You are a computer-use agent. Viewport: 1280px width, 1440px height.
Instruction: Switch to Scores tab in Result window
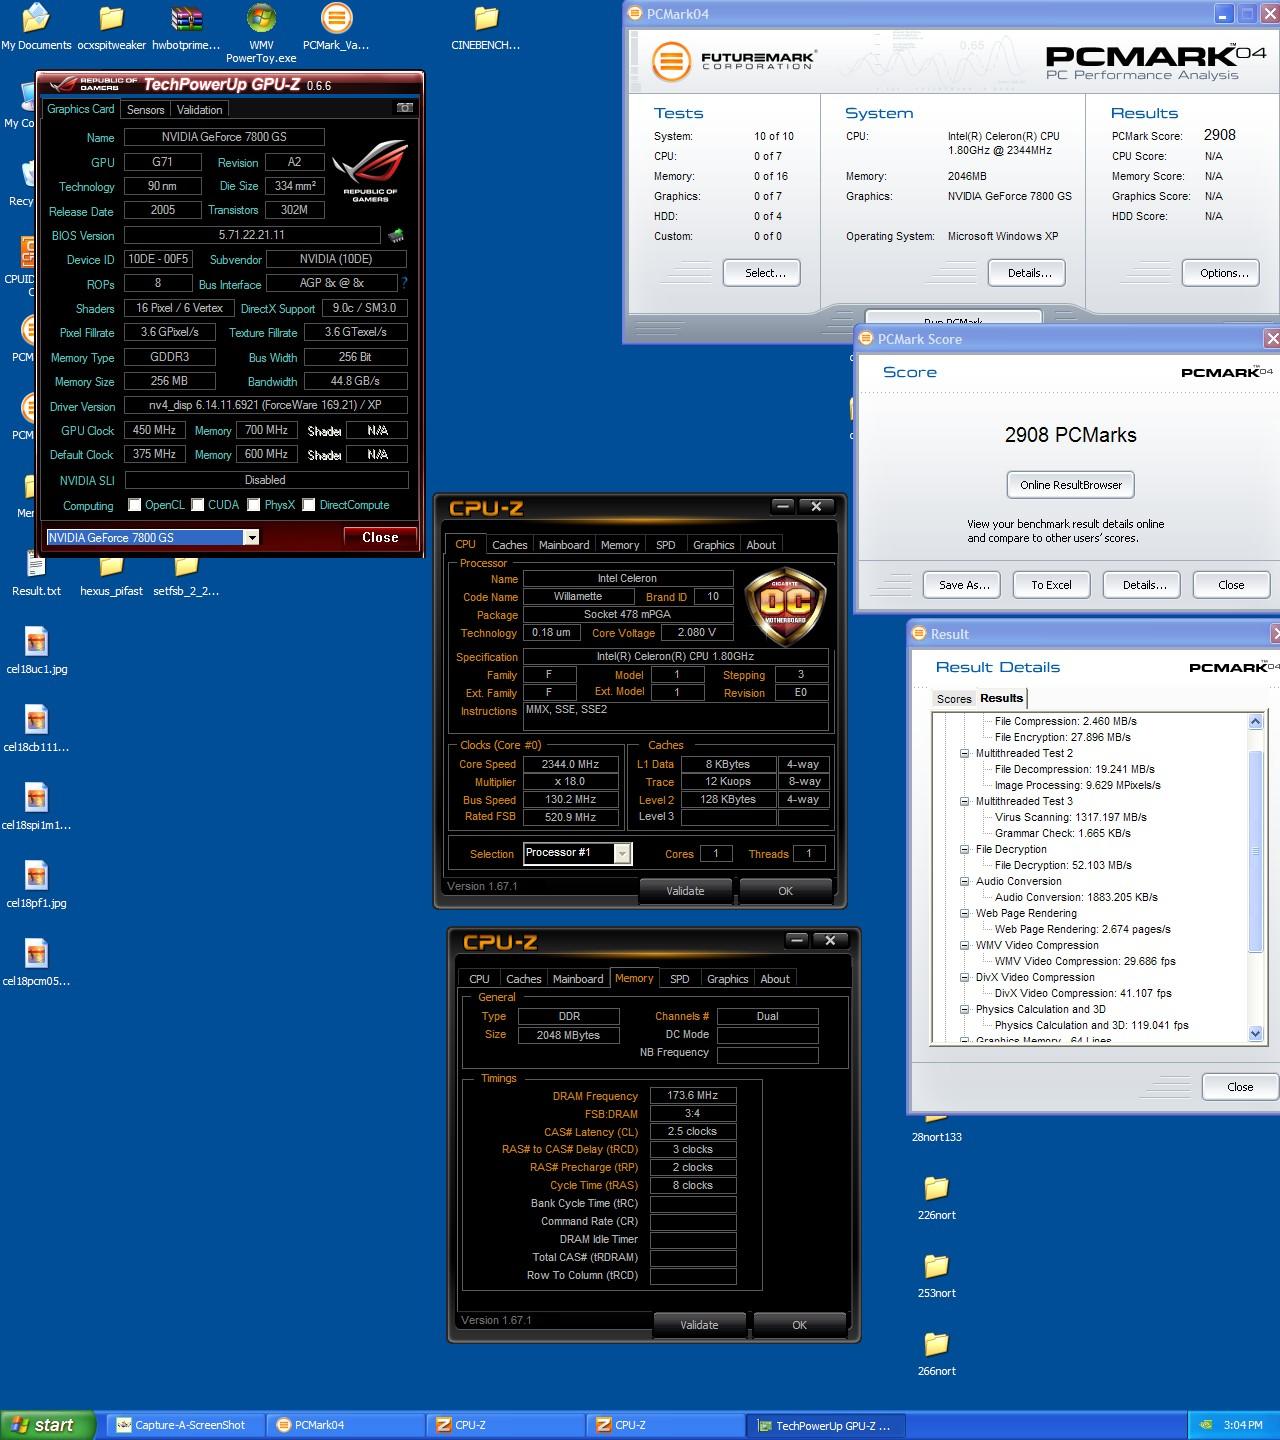[x=953, y=699]
